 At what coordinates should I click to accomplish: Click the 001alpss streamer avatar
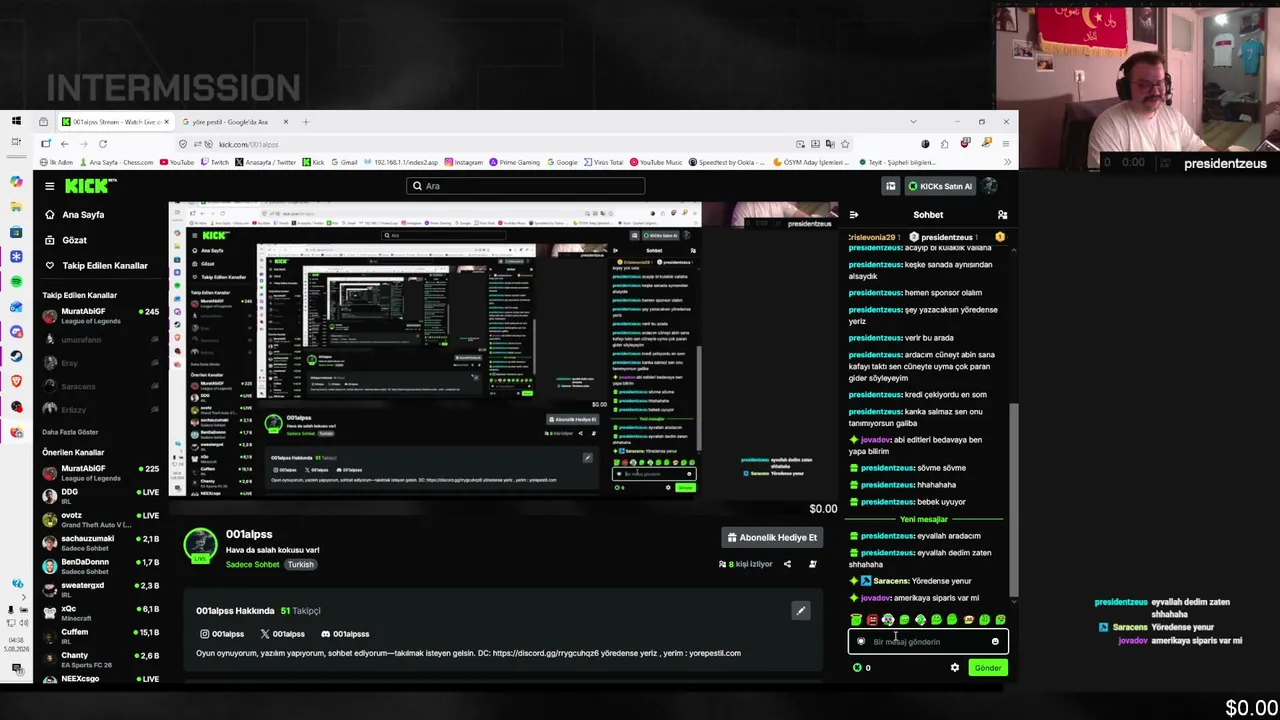click(x=200, y=545)
